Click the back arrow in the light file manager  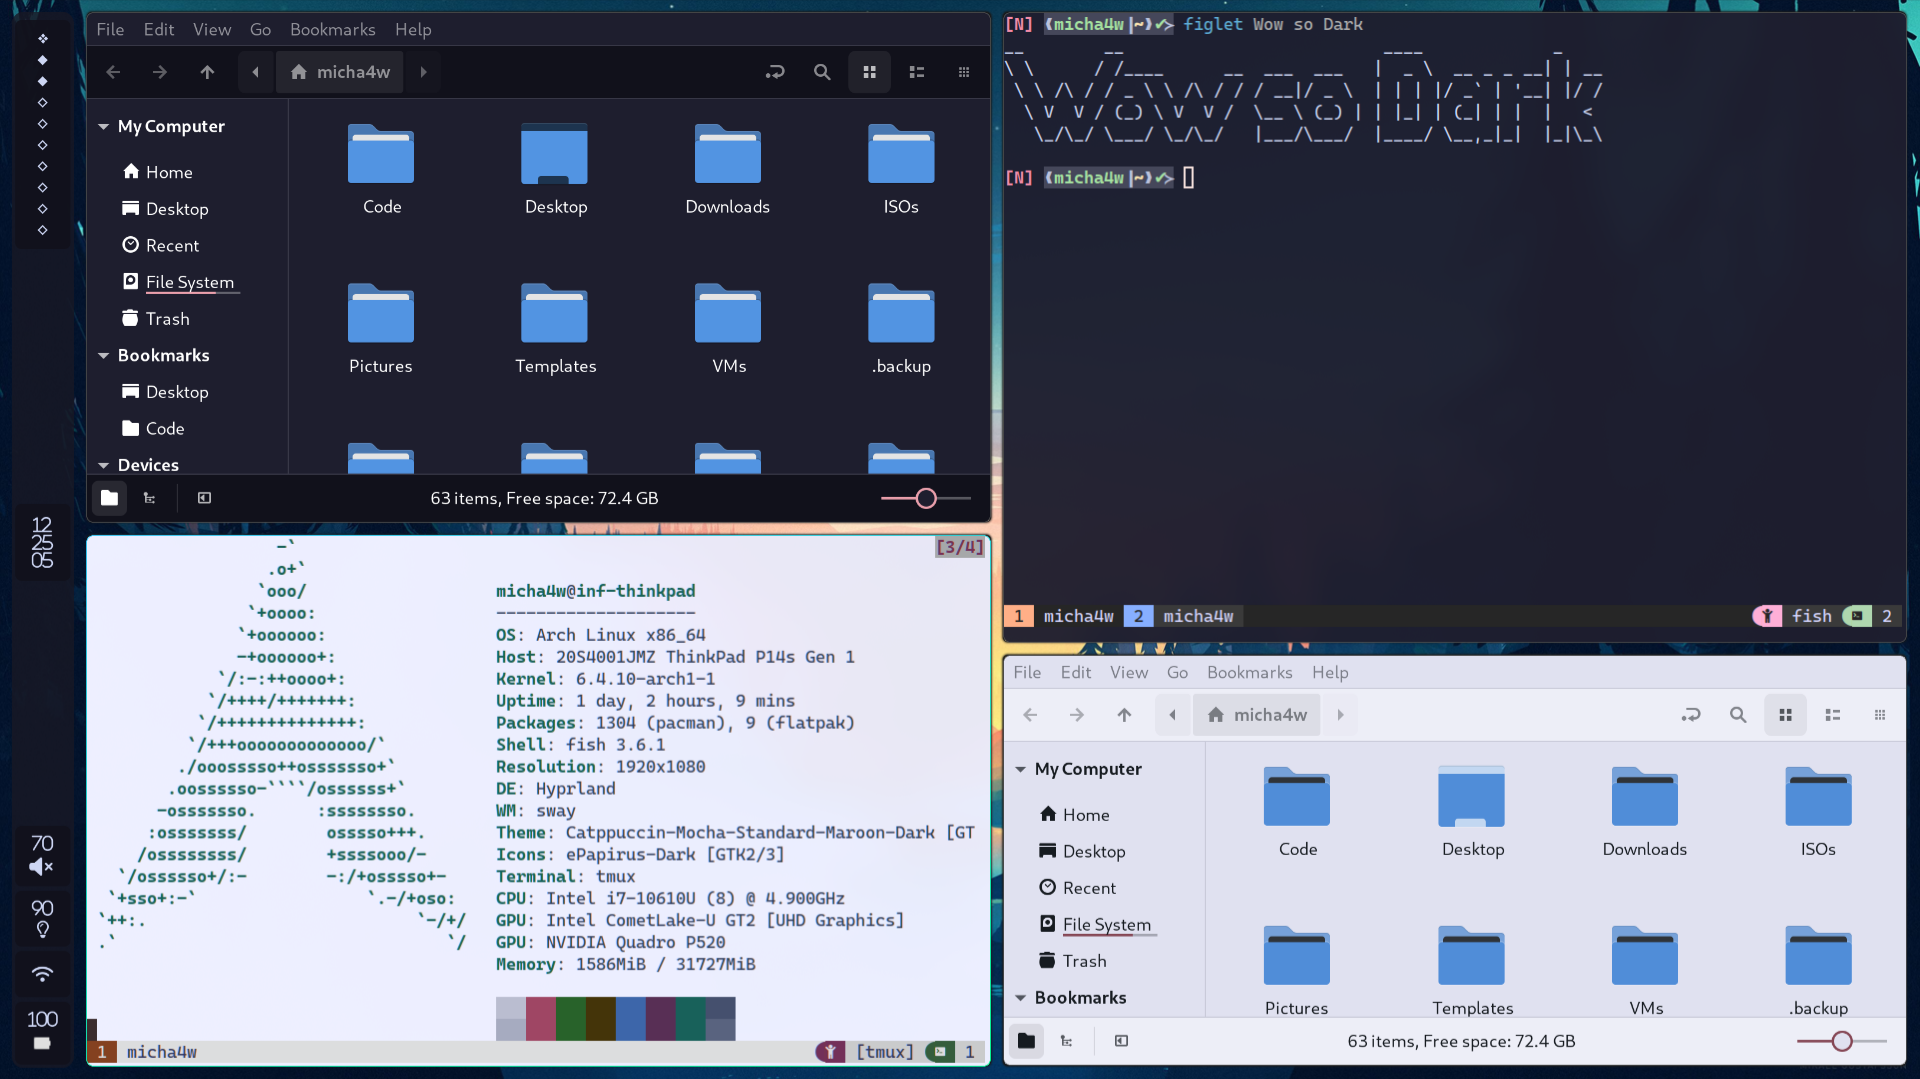click(1030, 715)
